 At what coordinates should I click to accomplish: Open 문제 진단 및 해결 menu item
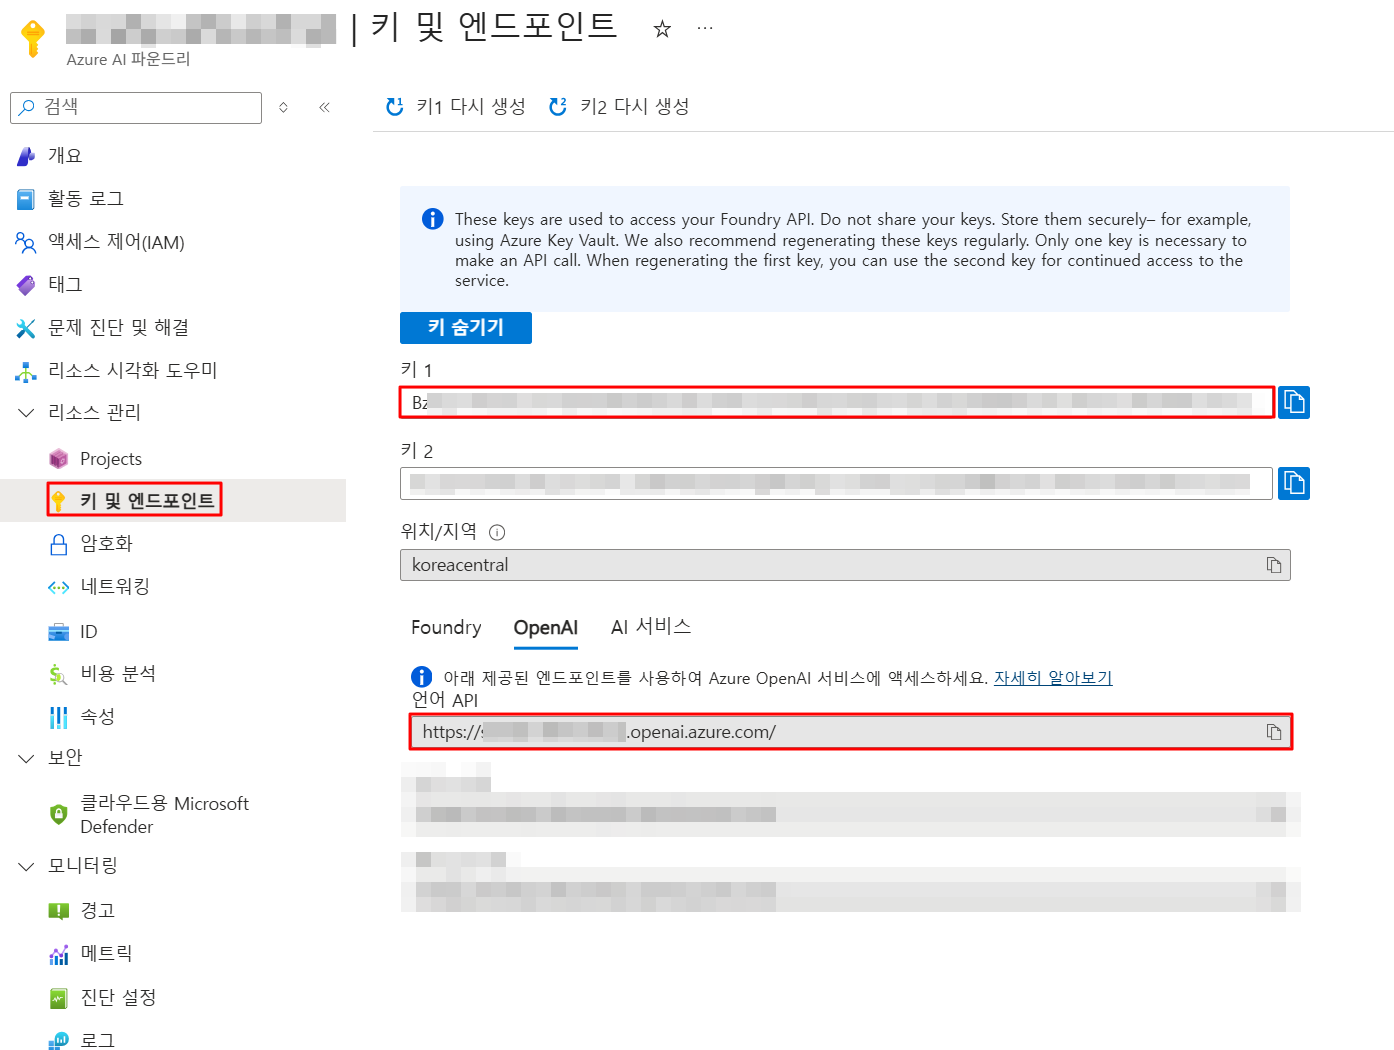tap(118, 327)
